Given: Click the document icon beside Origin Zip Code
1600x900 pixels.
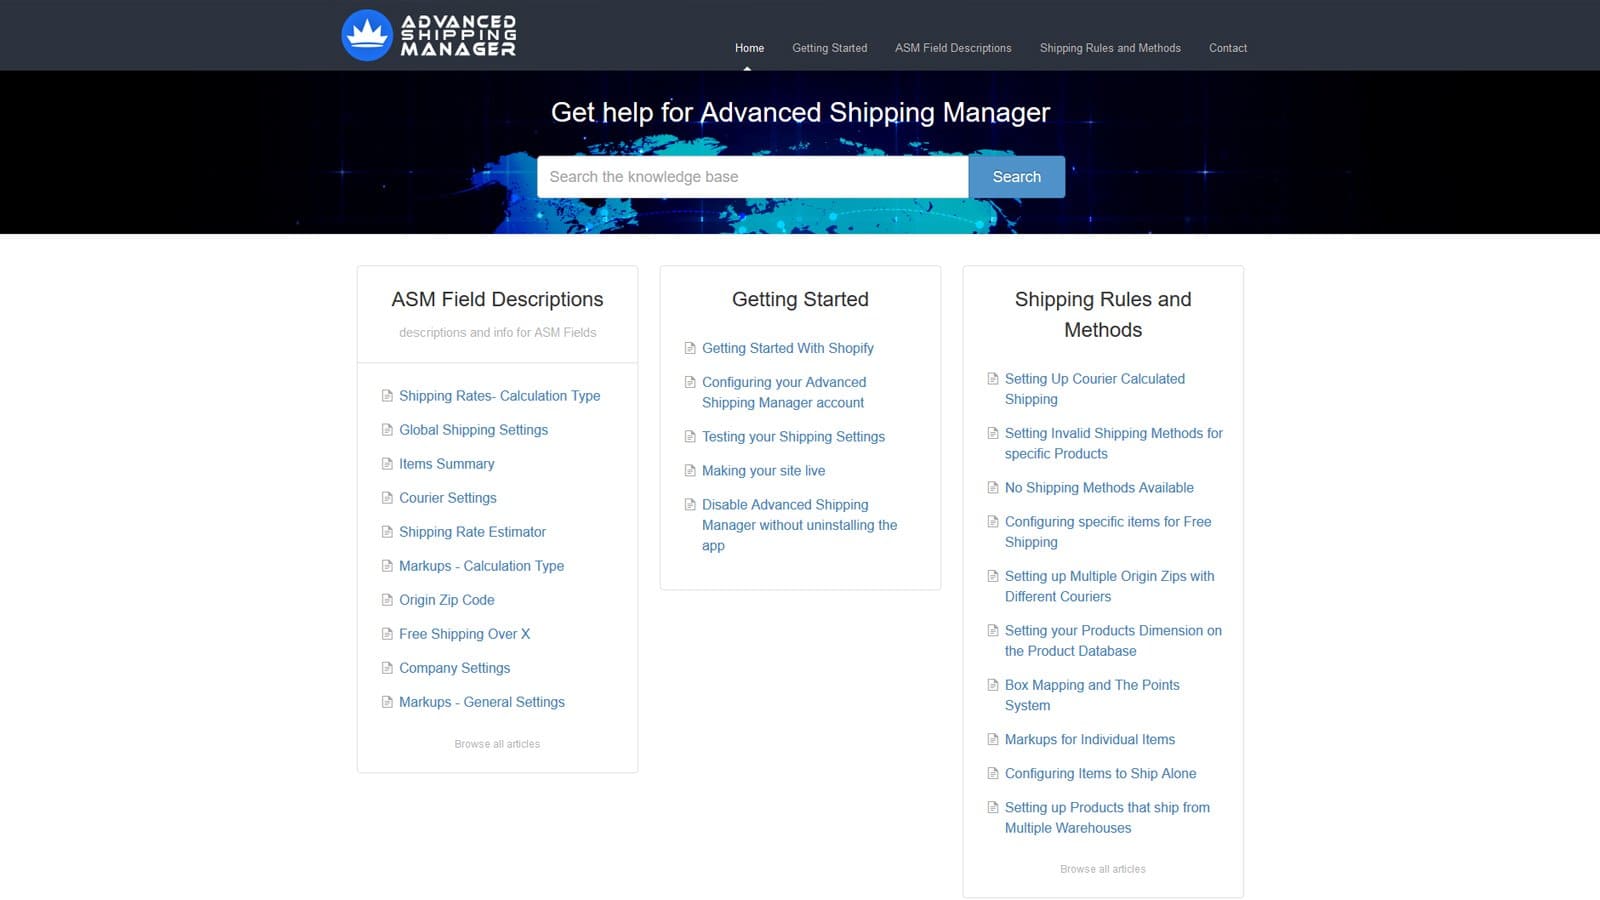Looking at the screenshot, I should [387, 600].
